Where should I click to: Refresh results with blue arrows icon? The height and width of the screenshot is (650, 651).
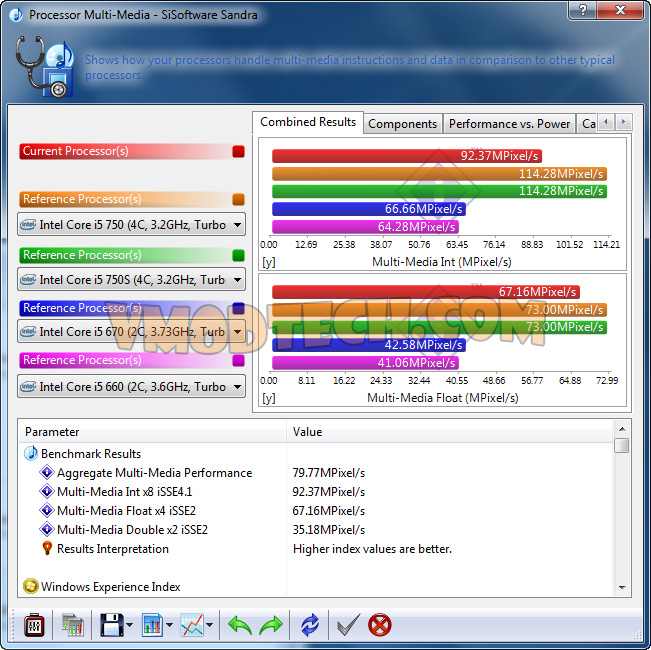tap(310, 625)
